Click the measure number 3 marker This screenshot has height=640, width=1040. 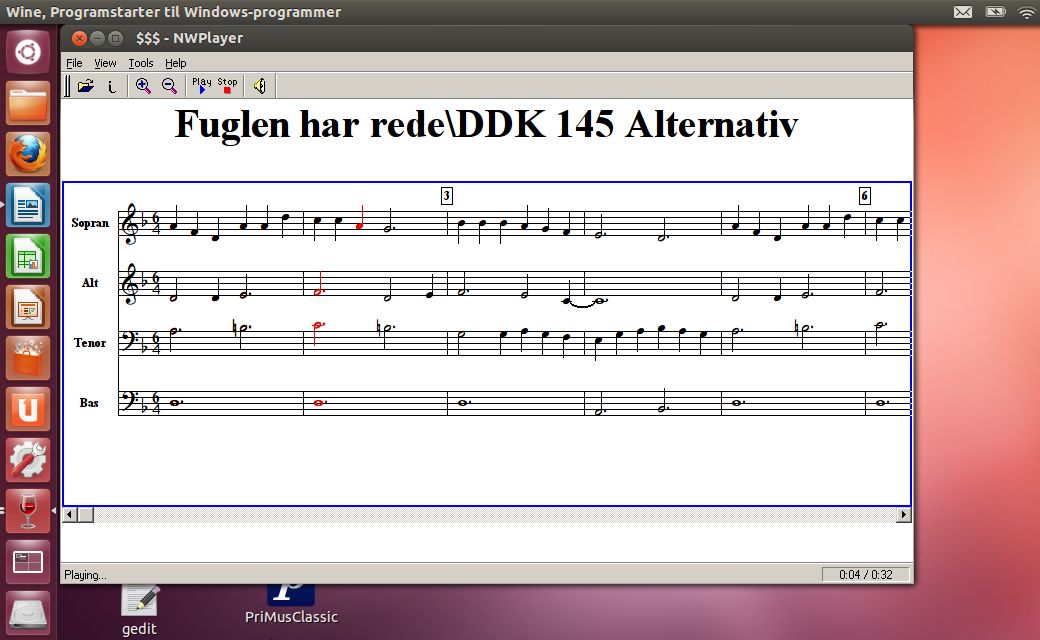447,196
